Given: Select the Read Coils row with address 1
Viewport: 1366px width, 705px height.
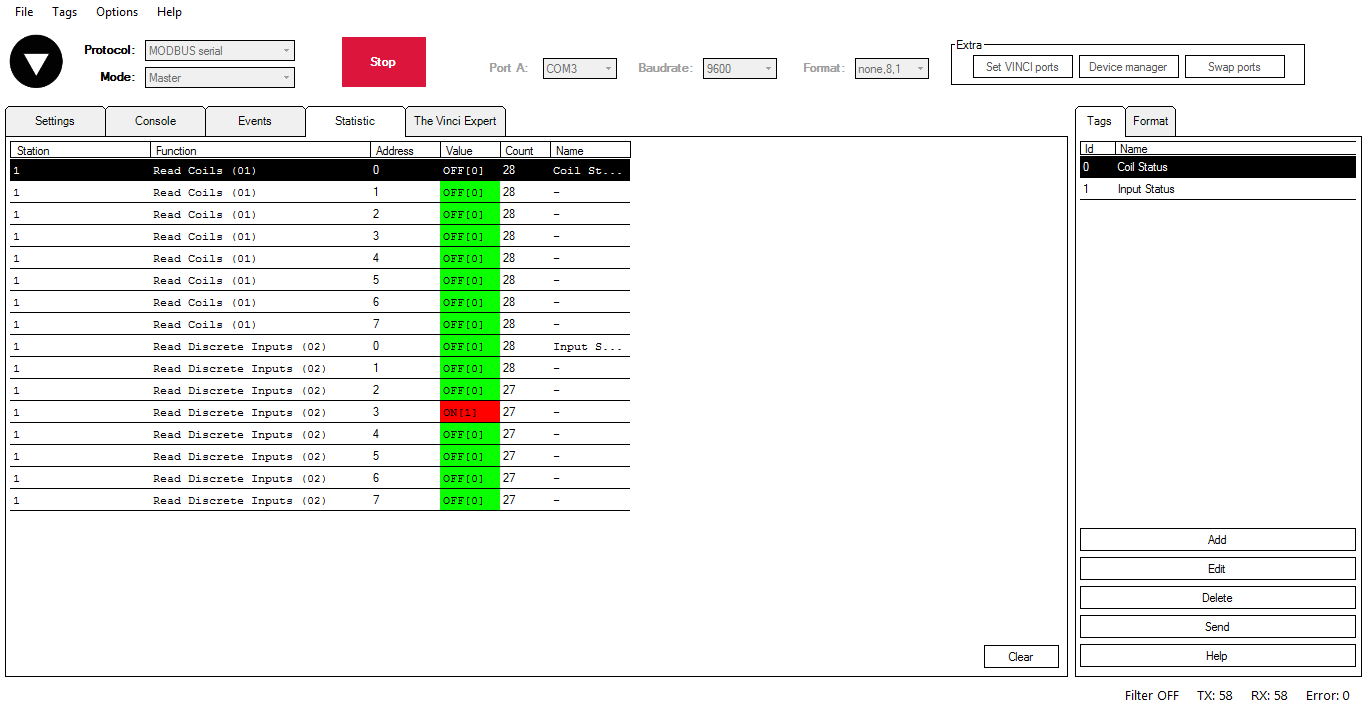Looking at the screenshot, I should pyautogui.click(x=320, y=192).
